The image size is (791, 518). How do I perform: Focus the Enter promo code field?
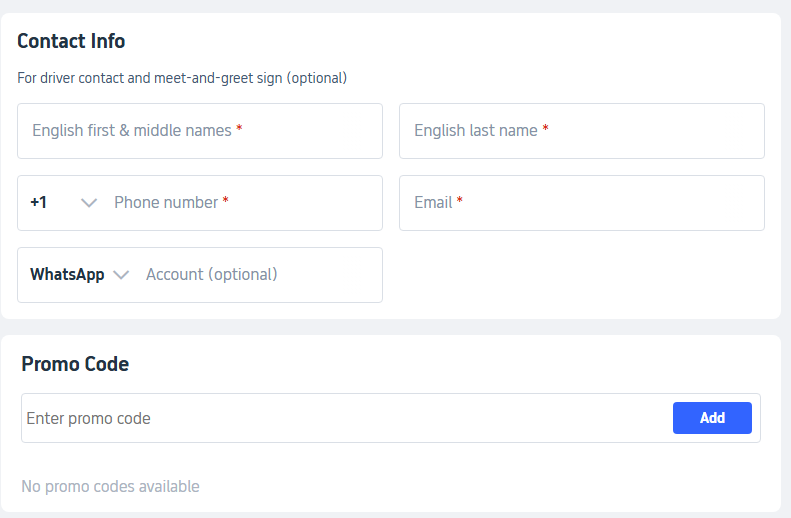(347, 418)
